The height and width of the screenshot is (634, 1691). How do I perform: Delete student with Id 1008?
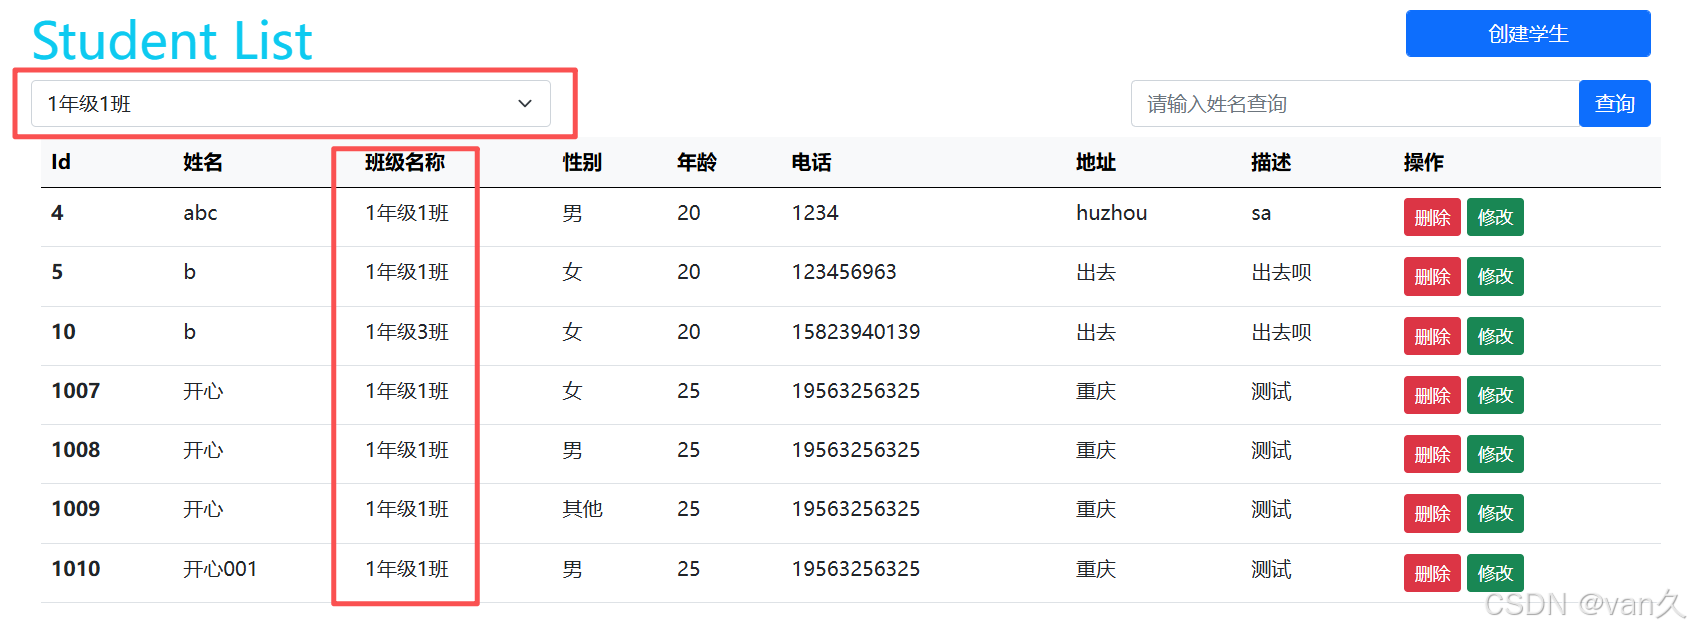click(x=1432, y=454)
